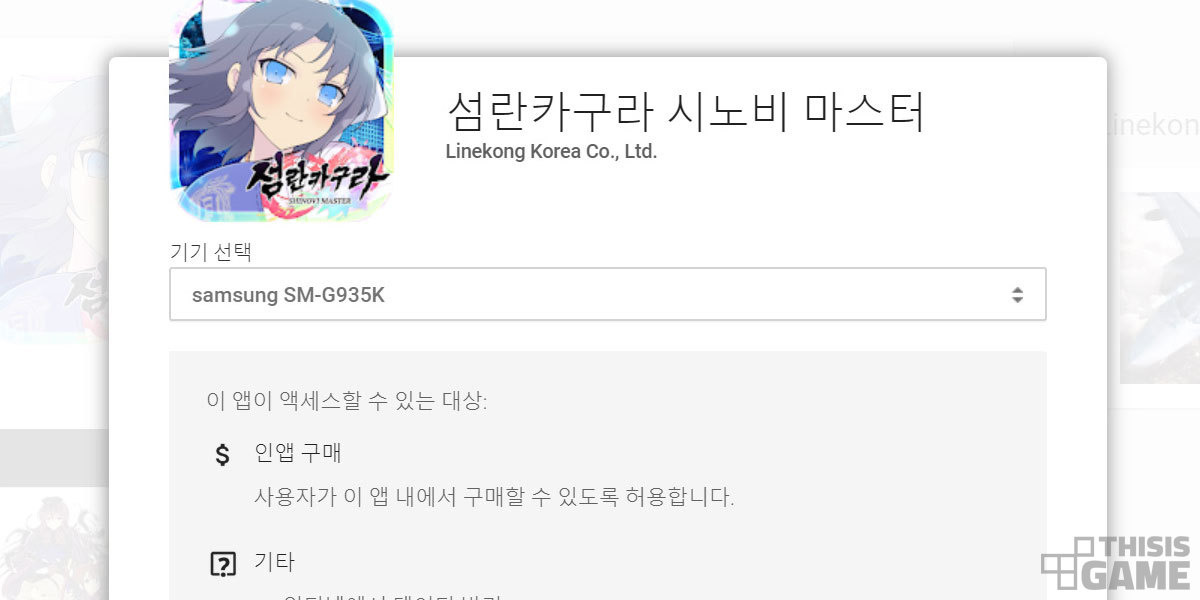Open Linekong Korea Co., Ltd. developer link

(551, 153)
